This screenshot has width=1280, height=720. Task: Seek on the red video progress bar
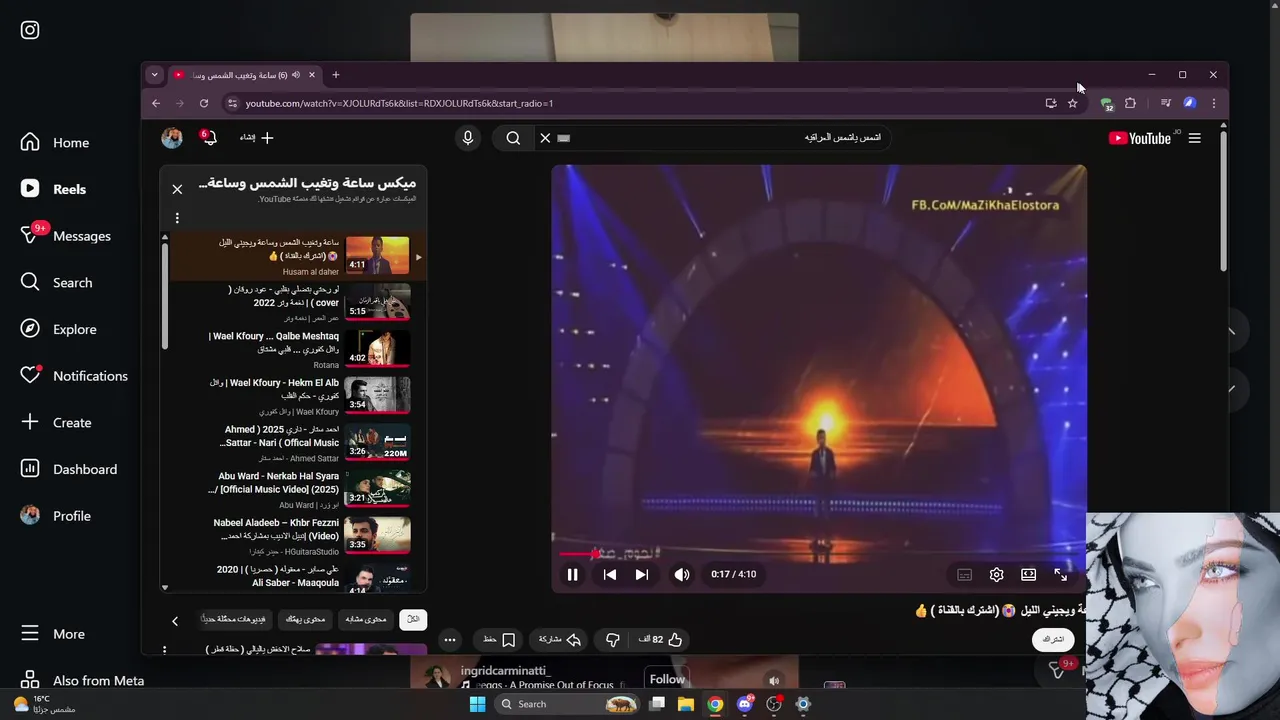pyautogui.click(x=818, y=553)
